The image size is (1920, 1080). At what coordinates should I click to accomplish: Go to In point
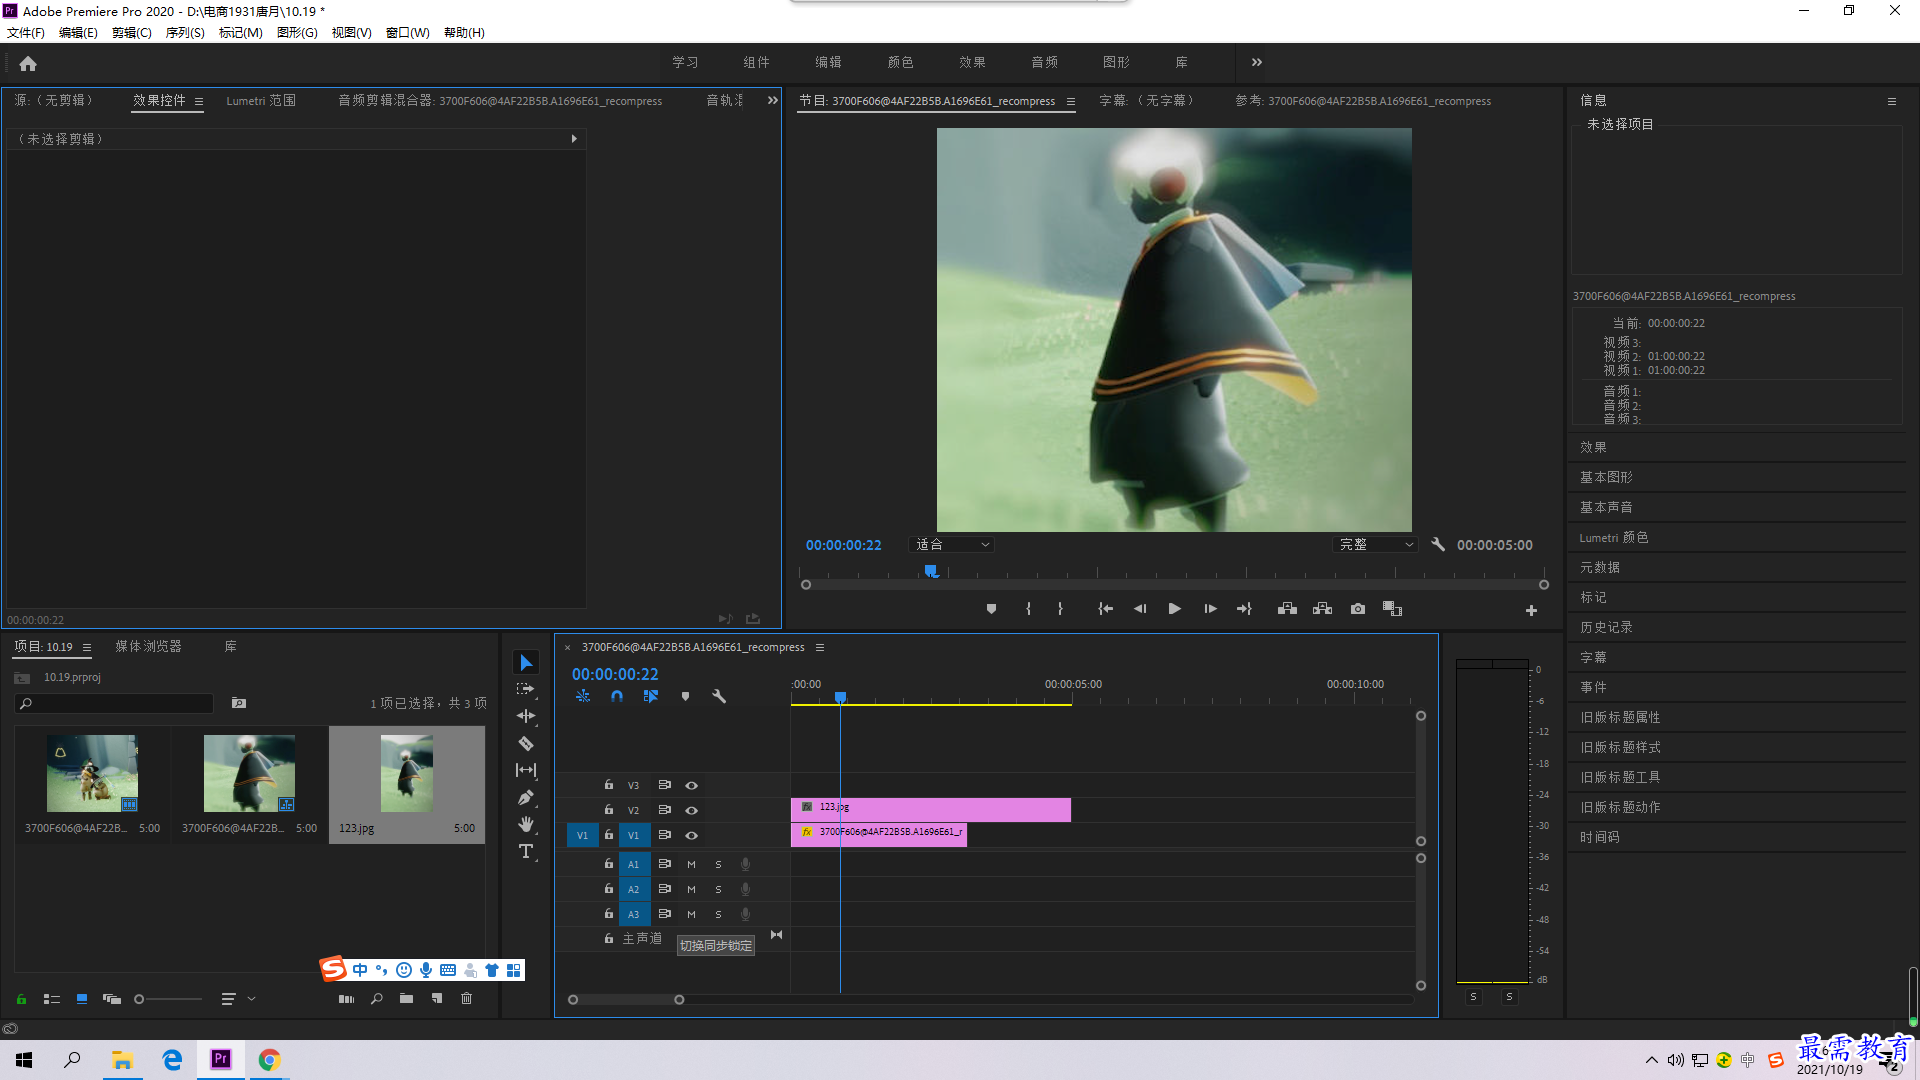click(1105, 609)
